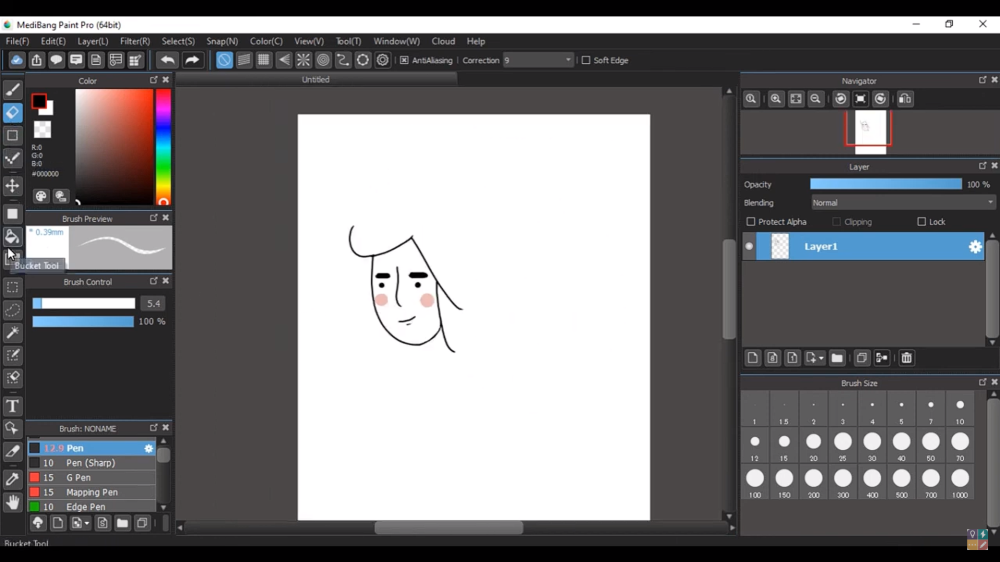Image resolution: width=1000 pixels, height=562 pixels.
Task: Click the Undo arrow in the toolbar
Action: coord(168,60)
